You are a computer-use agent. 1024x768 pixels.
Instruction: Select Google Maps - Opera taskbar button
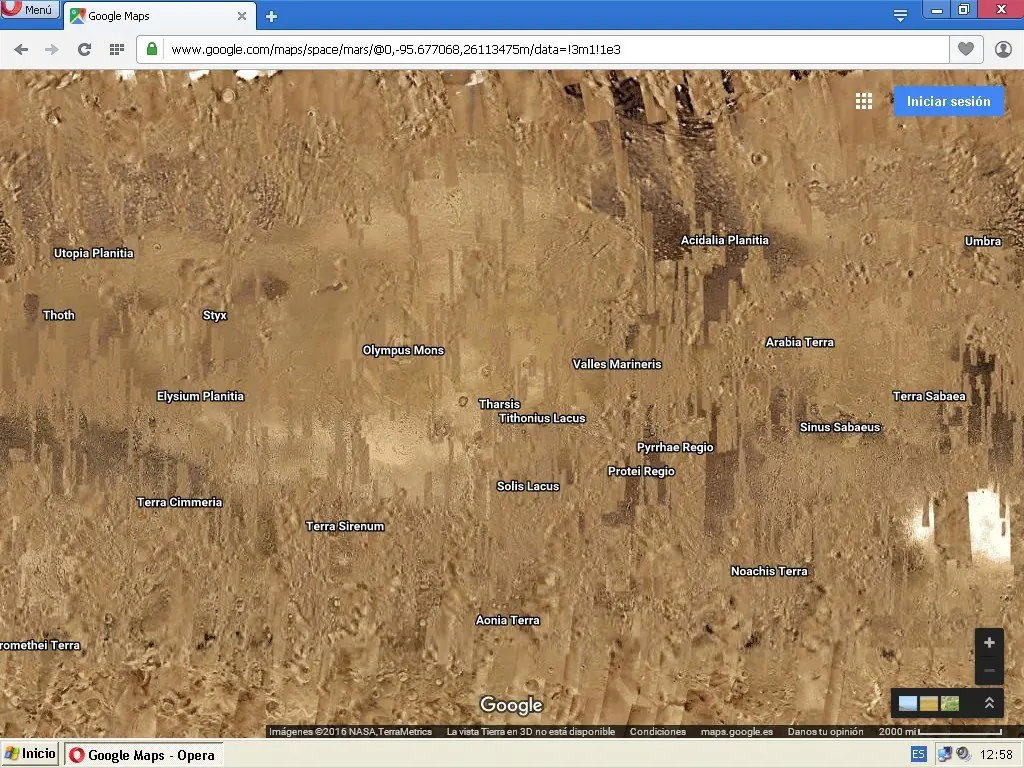(143, 755)
